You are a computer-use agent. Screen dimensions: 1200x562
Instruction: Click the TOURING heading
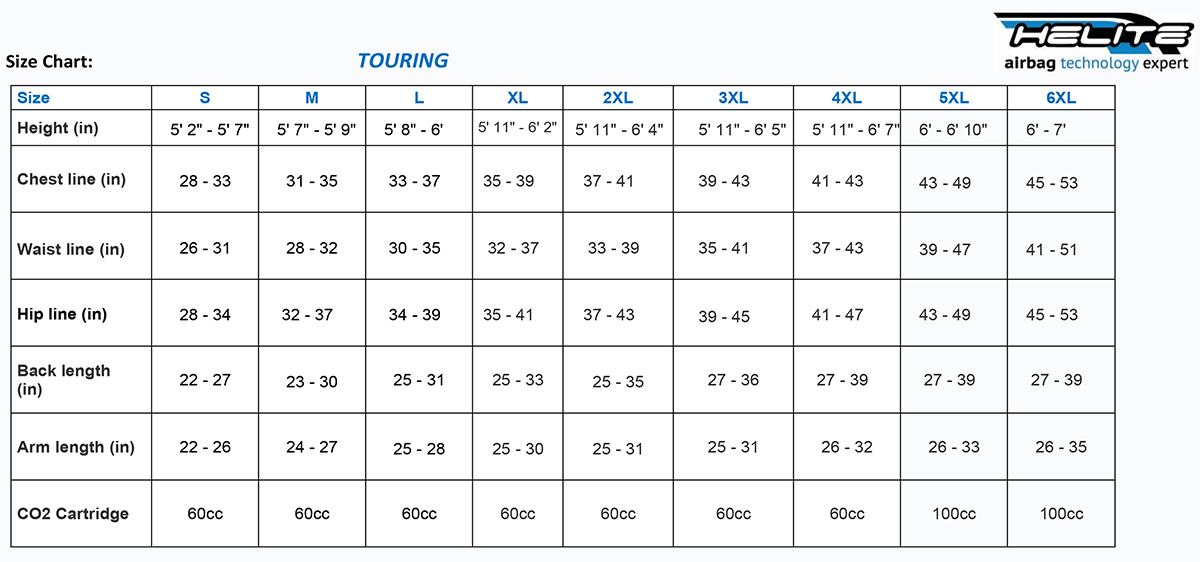click(x=403, y=61)
